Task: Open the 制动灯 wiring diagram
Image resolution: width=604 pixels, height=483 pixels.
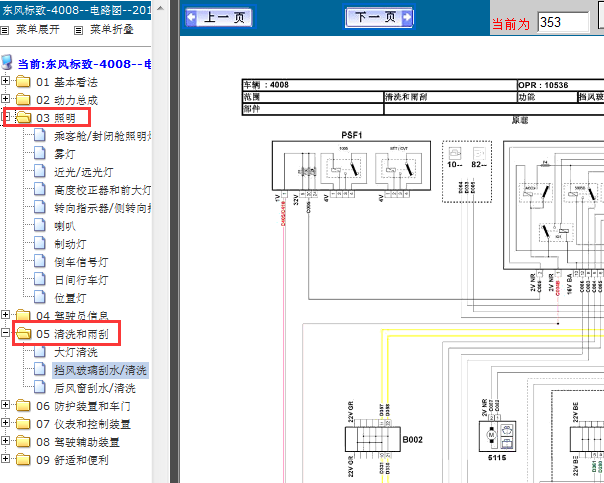Action: click(x=70, y=244)
